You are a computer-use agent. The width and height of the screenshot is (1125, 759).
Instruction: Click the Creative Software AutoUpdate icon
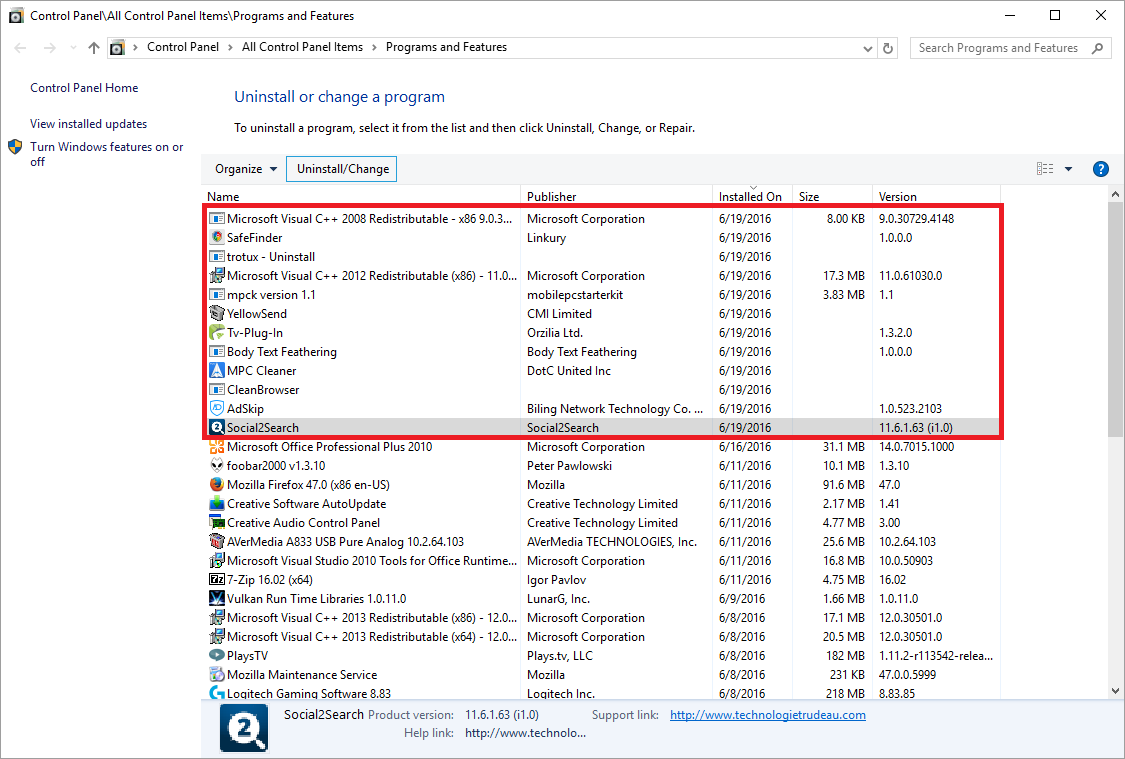pyautogui.click(x=217, y=504)
